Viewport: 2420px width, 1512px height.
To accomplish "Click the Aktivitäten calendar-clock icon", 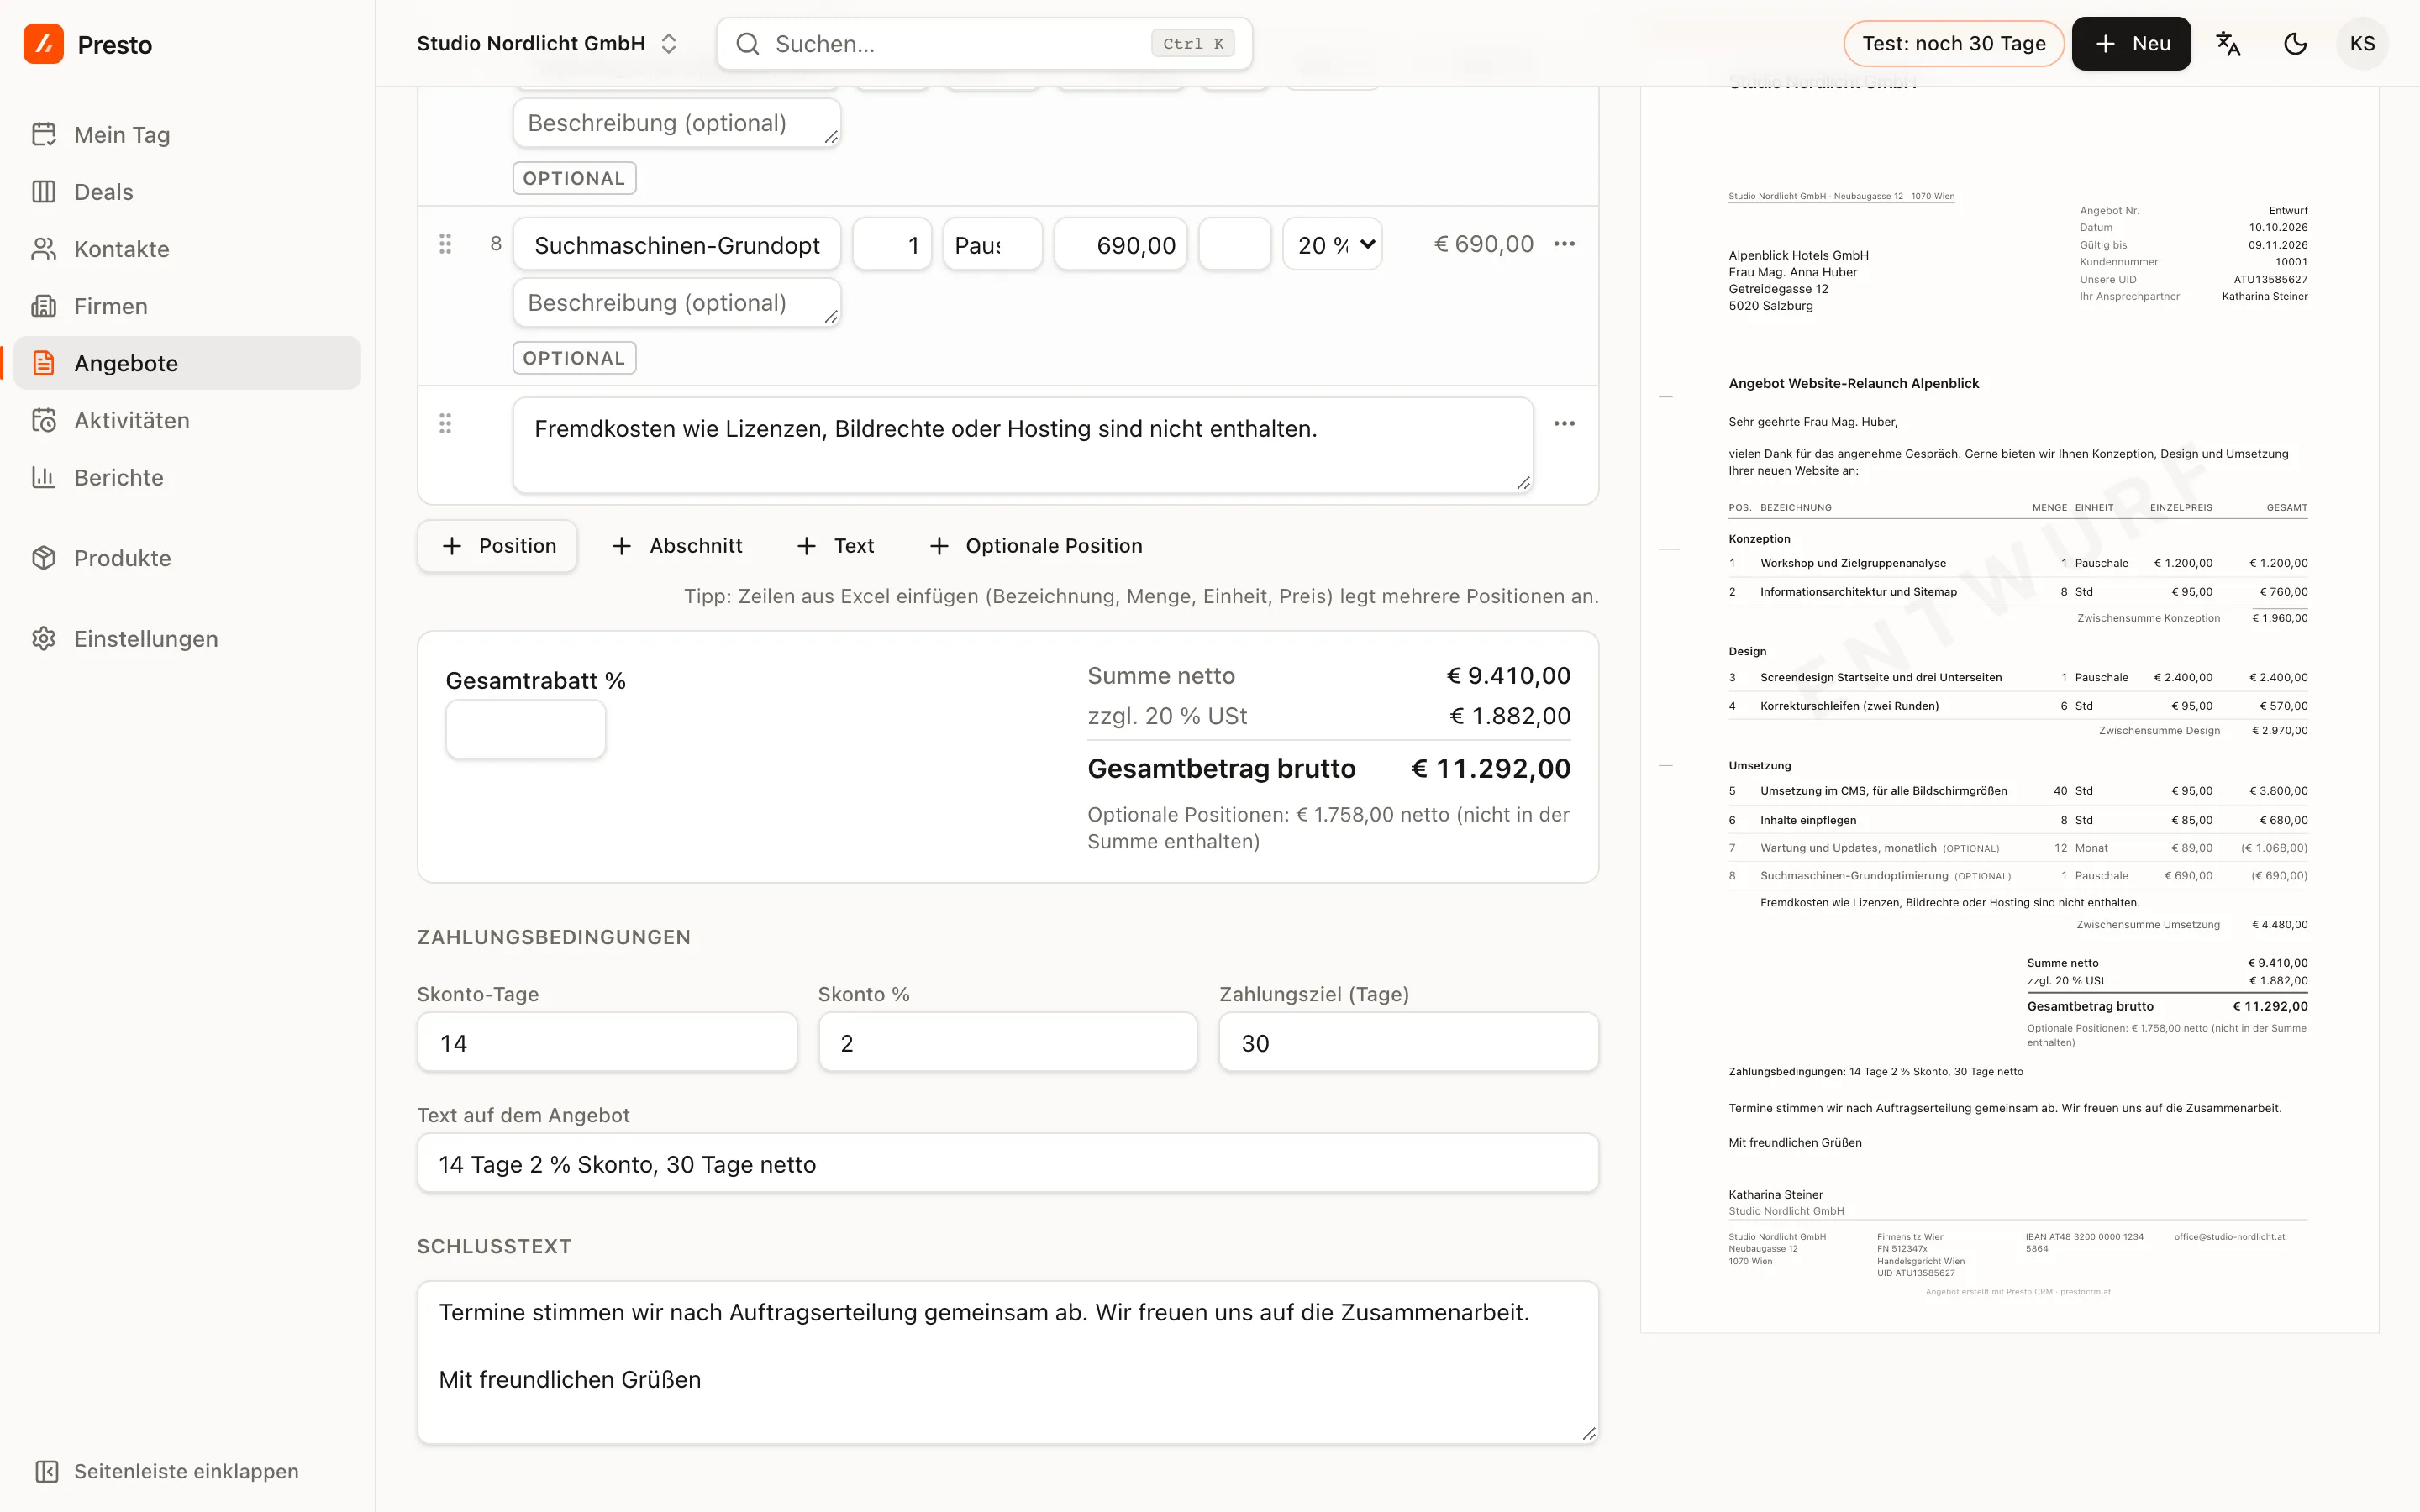I will tap(43, 420).
